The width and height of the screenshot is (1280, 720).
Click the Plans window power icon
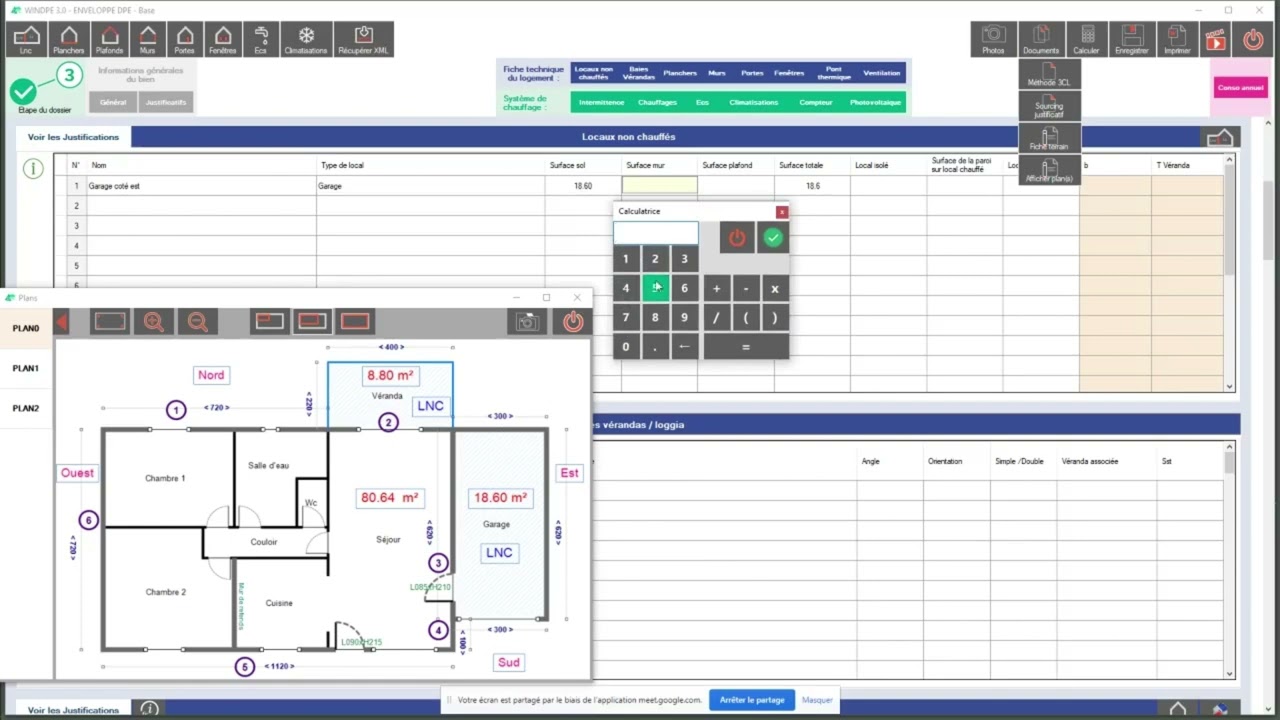click(x=572, y=322)
